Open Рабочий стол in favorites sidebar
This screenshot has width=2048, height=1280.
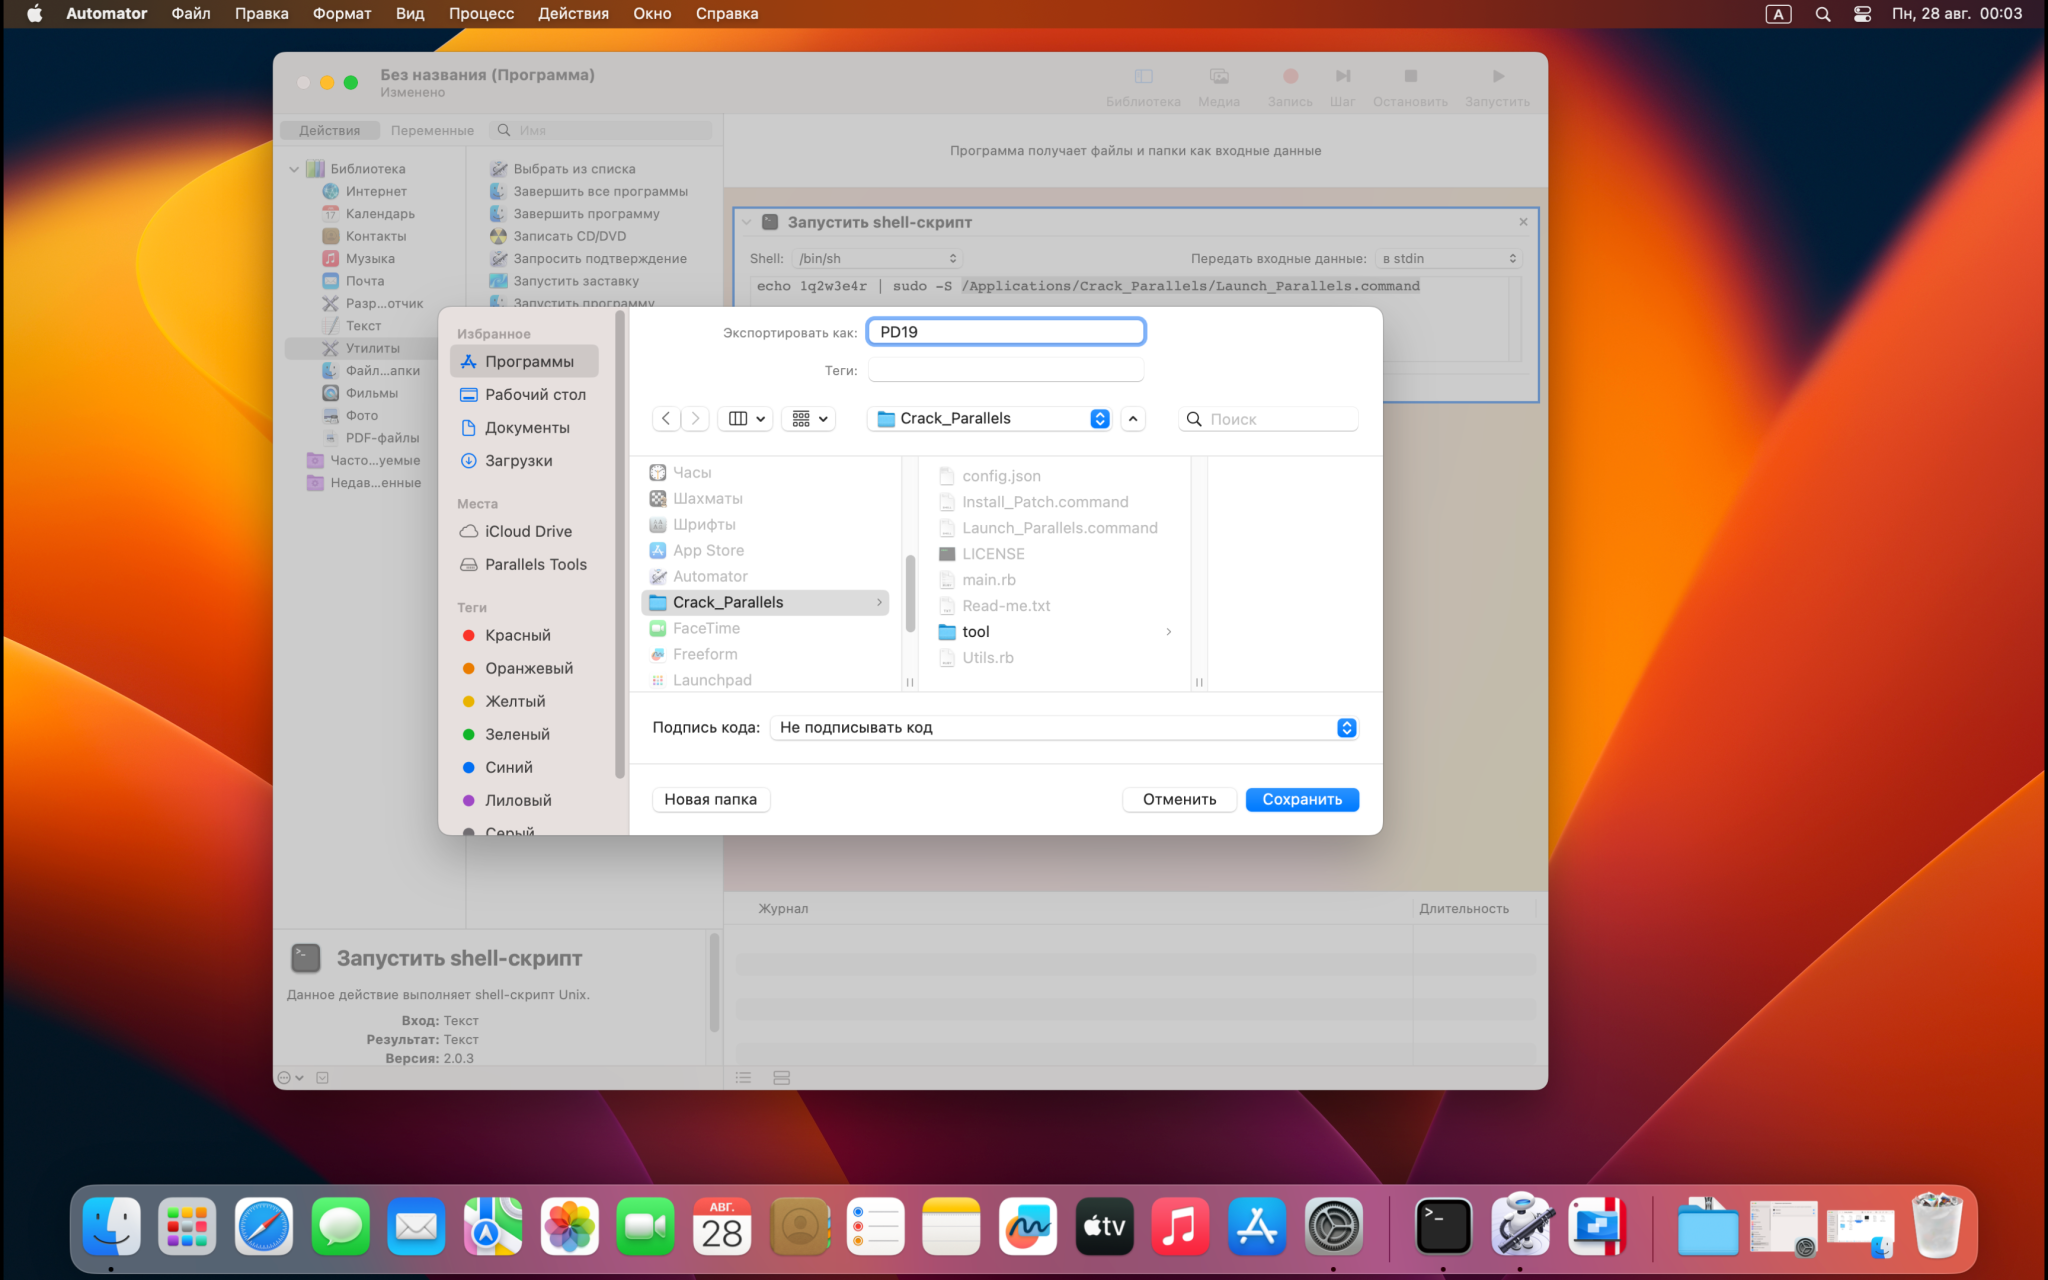tap(524, 394)
